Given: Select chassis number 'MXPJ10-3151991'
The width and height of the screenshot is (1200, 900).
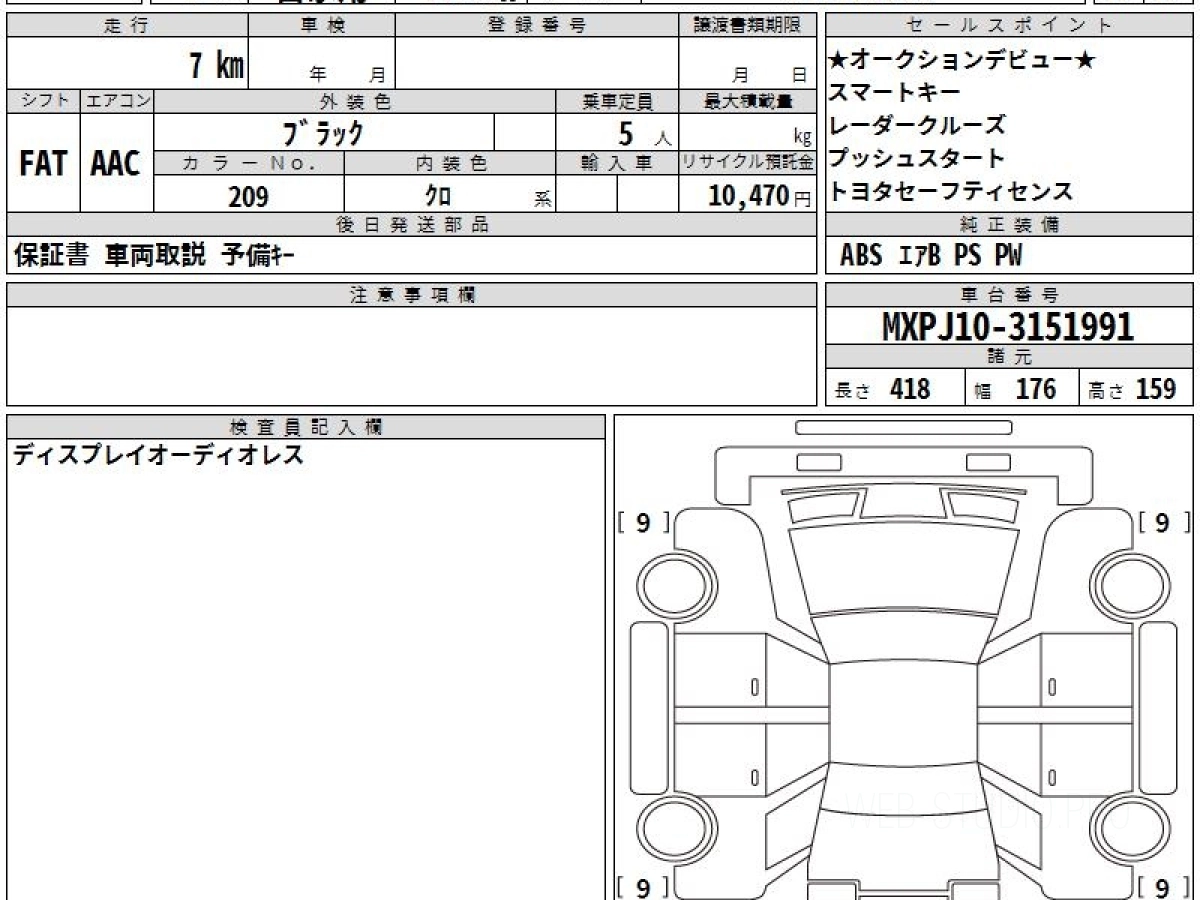Looking at the screenshot, I should pyautogui.click(x=1008, y=326).
